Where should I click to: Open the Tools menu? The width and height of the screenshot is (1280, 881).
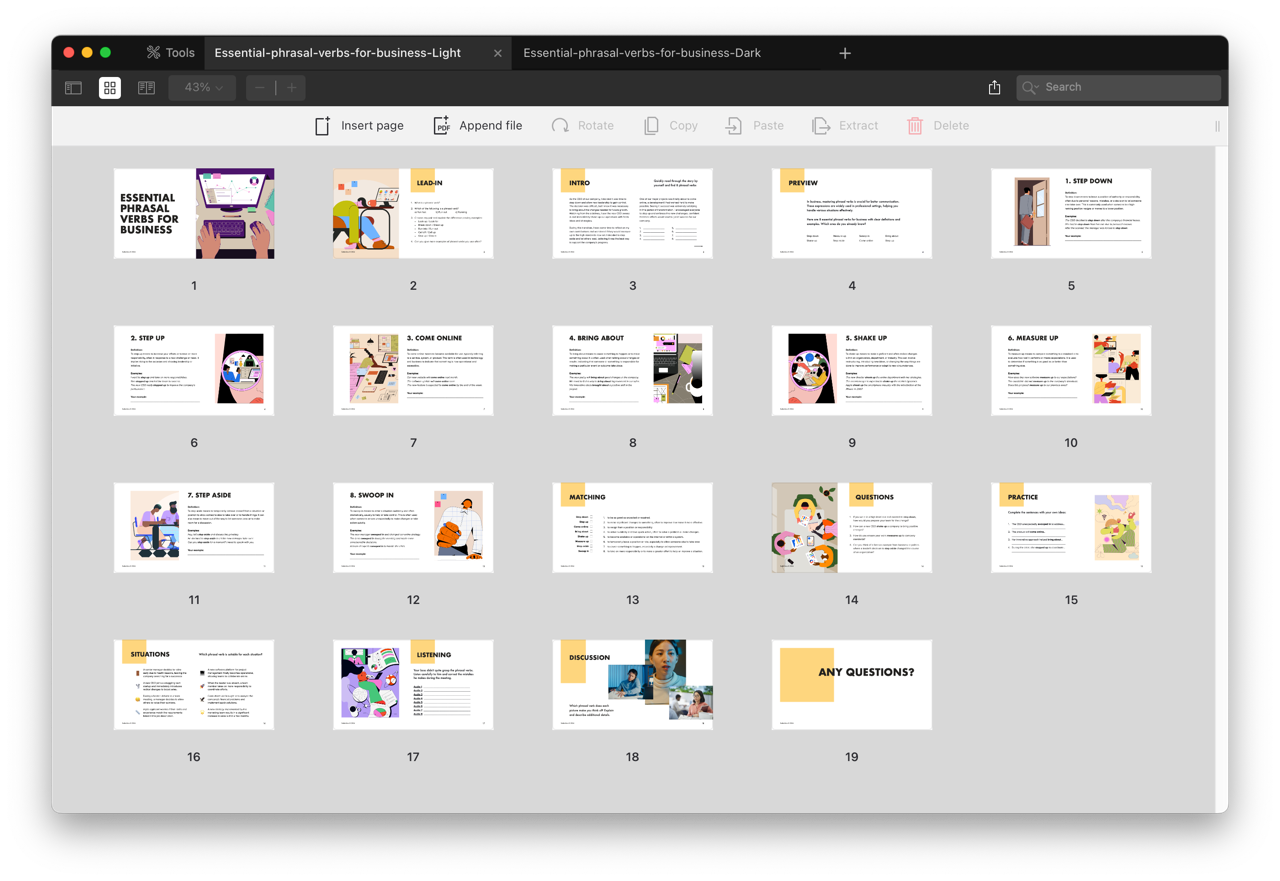coord(170,53)
